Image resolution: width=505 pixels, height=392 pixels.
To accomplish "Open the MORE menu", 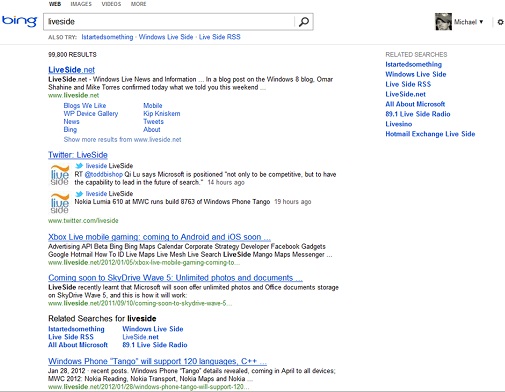I will [x=138, y=4].
